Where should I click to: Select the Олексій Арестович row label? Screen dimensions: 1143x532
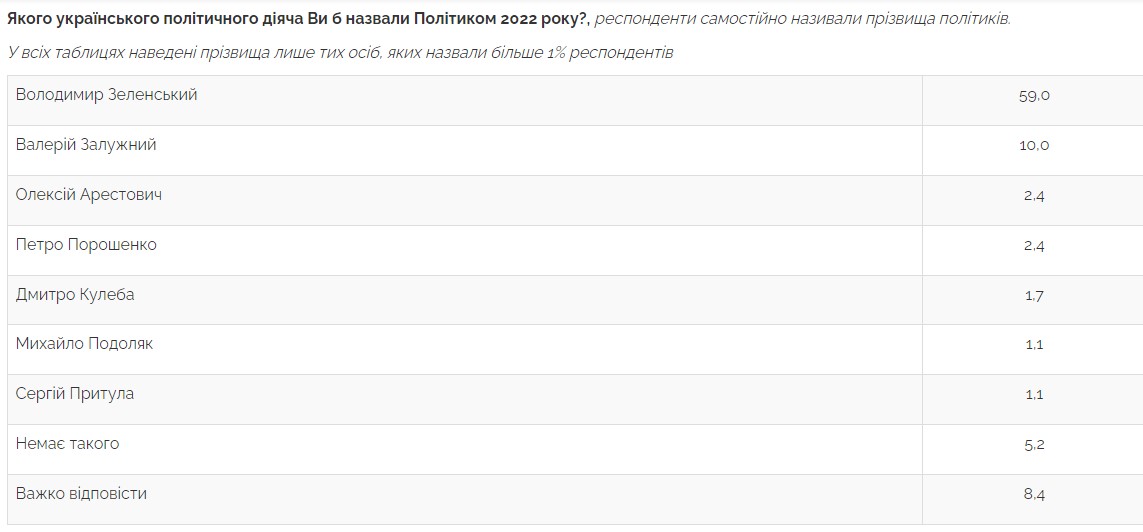tap(89, 195)
